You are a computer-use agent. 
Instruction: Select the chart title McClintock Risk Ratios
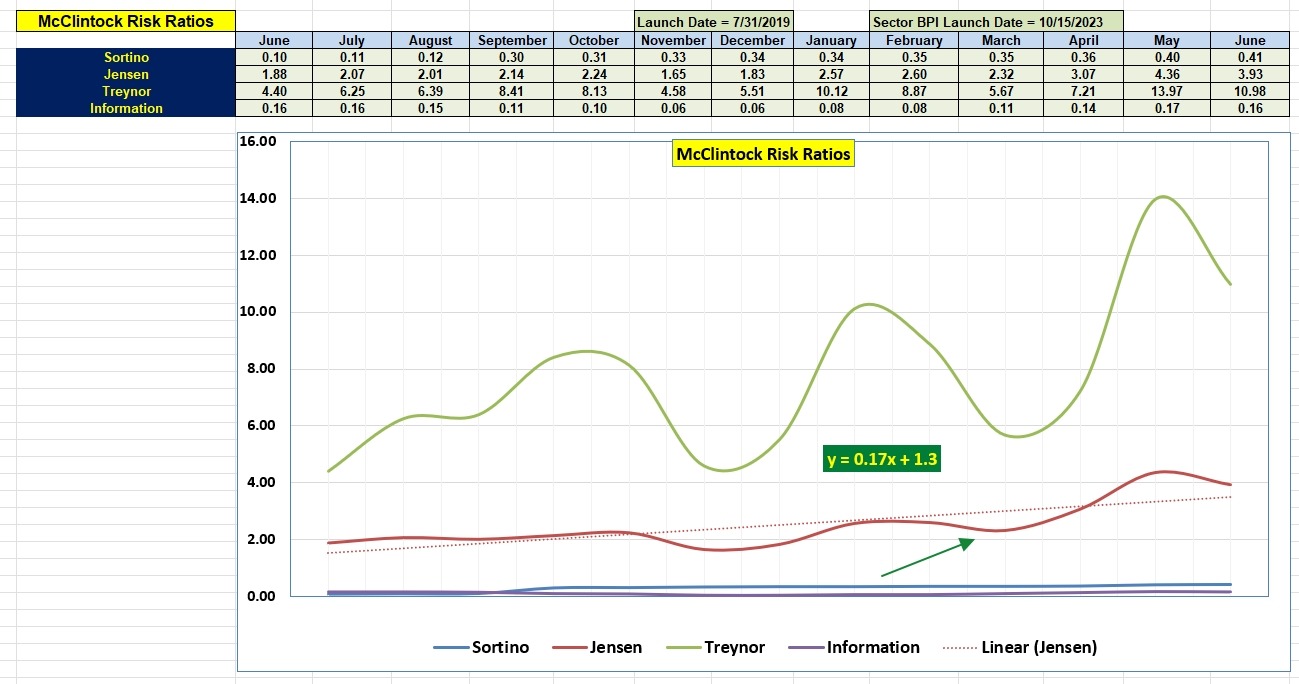pyautogui.click(x=763, y=154)
